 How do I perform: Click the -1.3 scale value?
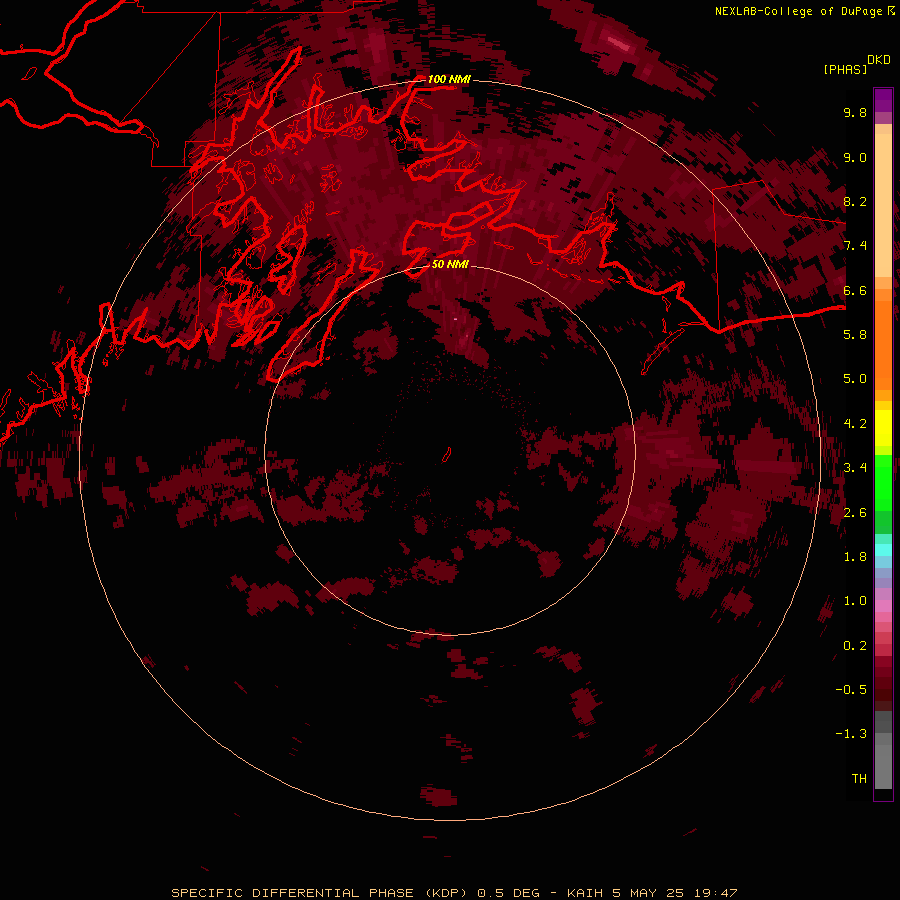pyautogui.click(x=851, y=734)
